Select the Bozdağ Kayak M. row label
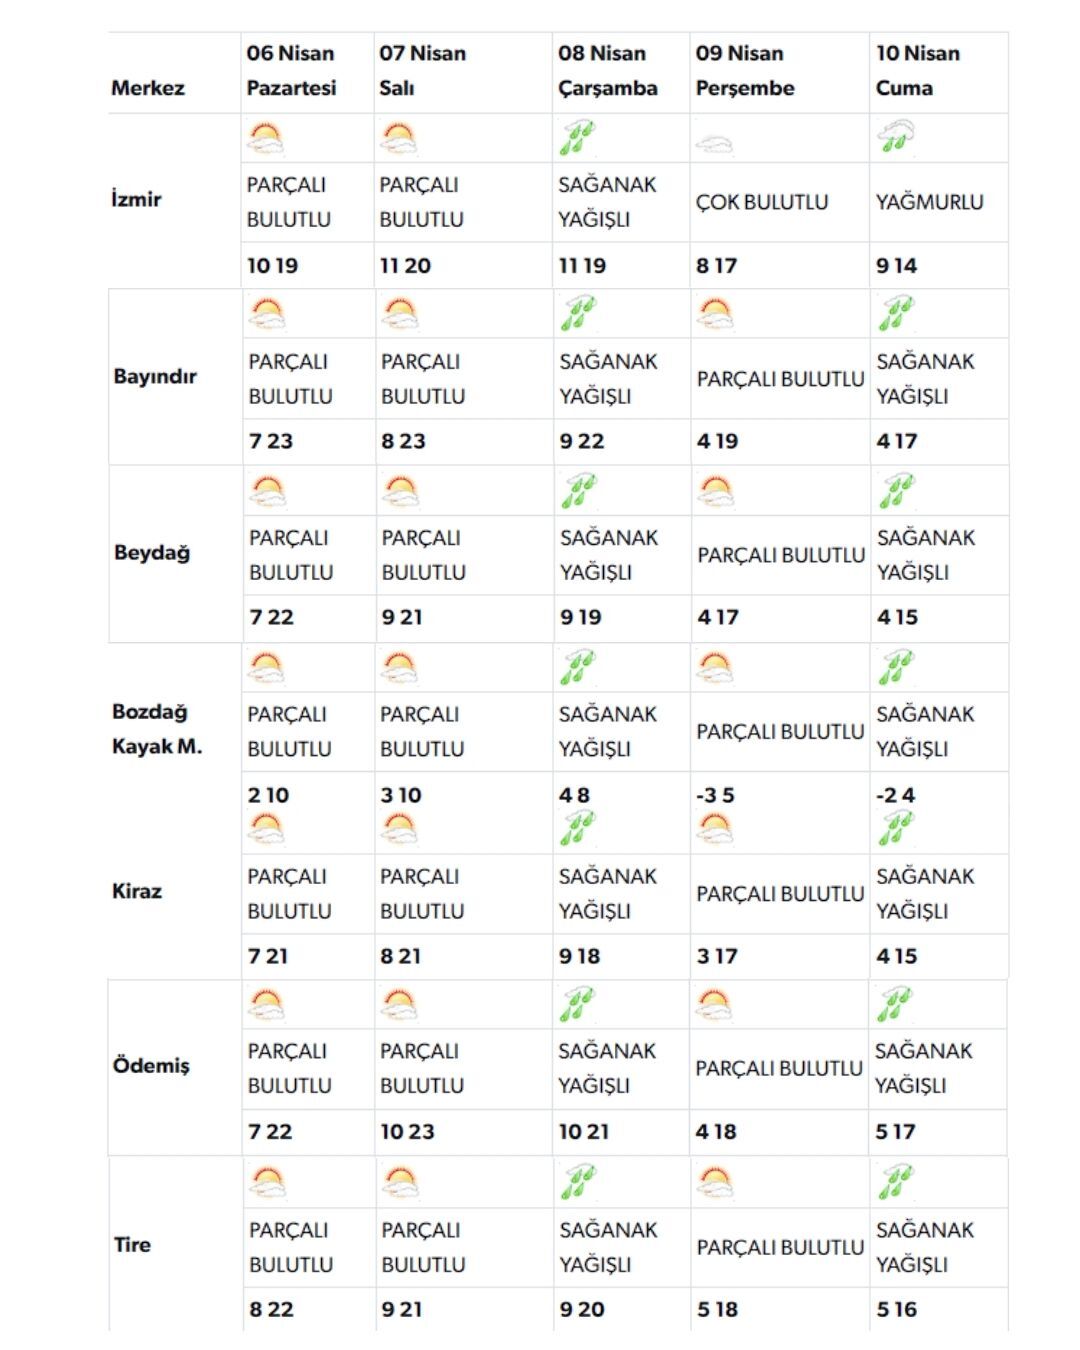The image size is (1080, 1350). (157, 729)
